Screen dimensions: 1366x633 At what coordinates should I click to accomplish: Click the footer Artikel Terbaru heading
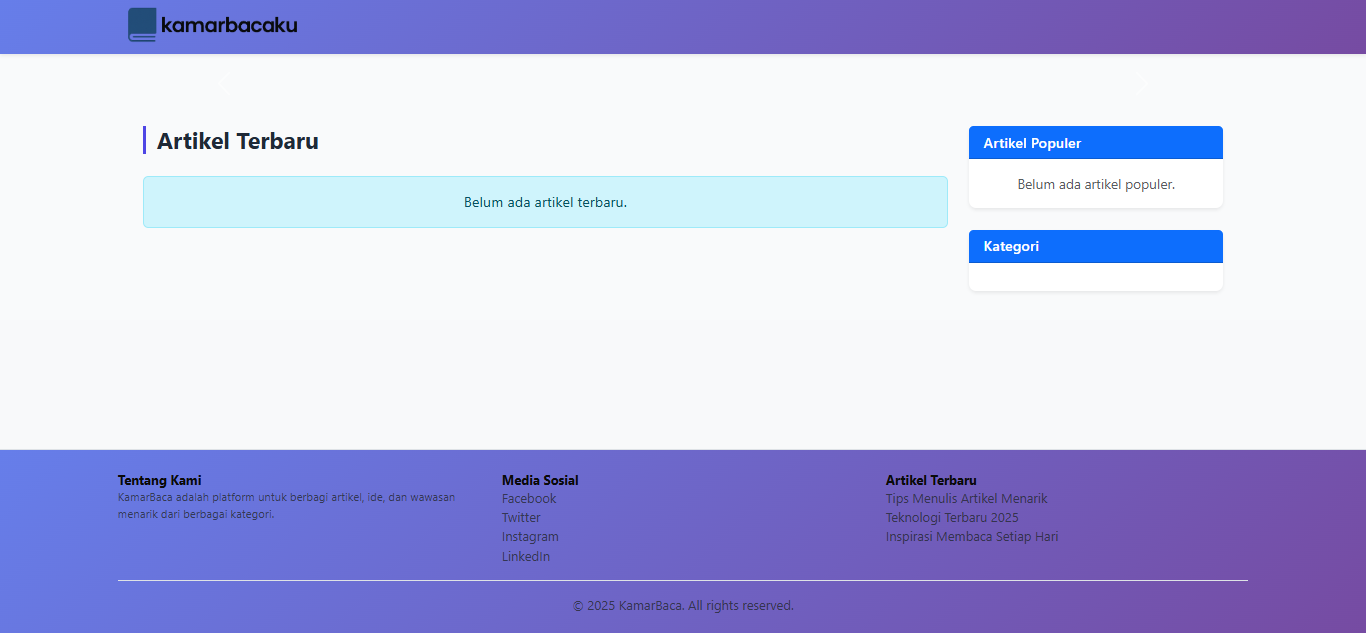click(x=931, y=480)
